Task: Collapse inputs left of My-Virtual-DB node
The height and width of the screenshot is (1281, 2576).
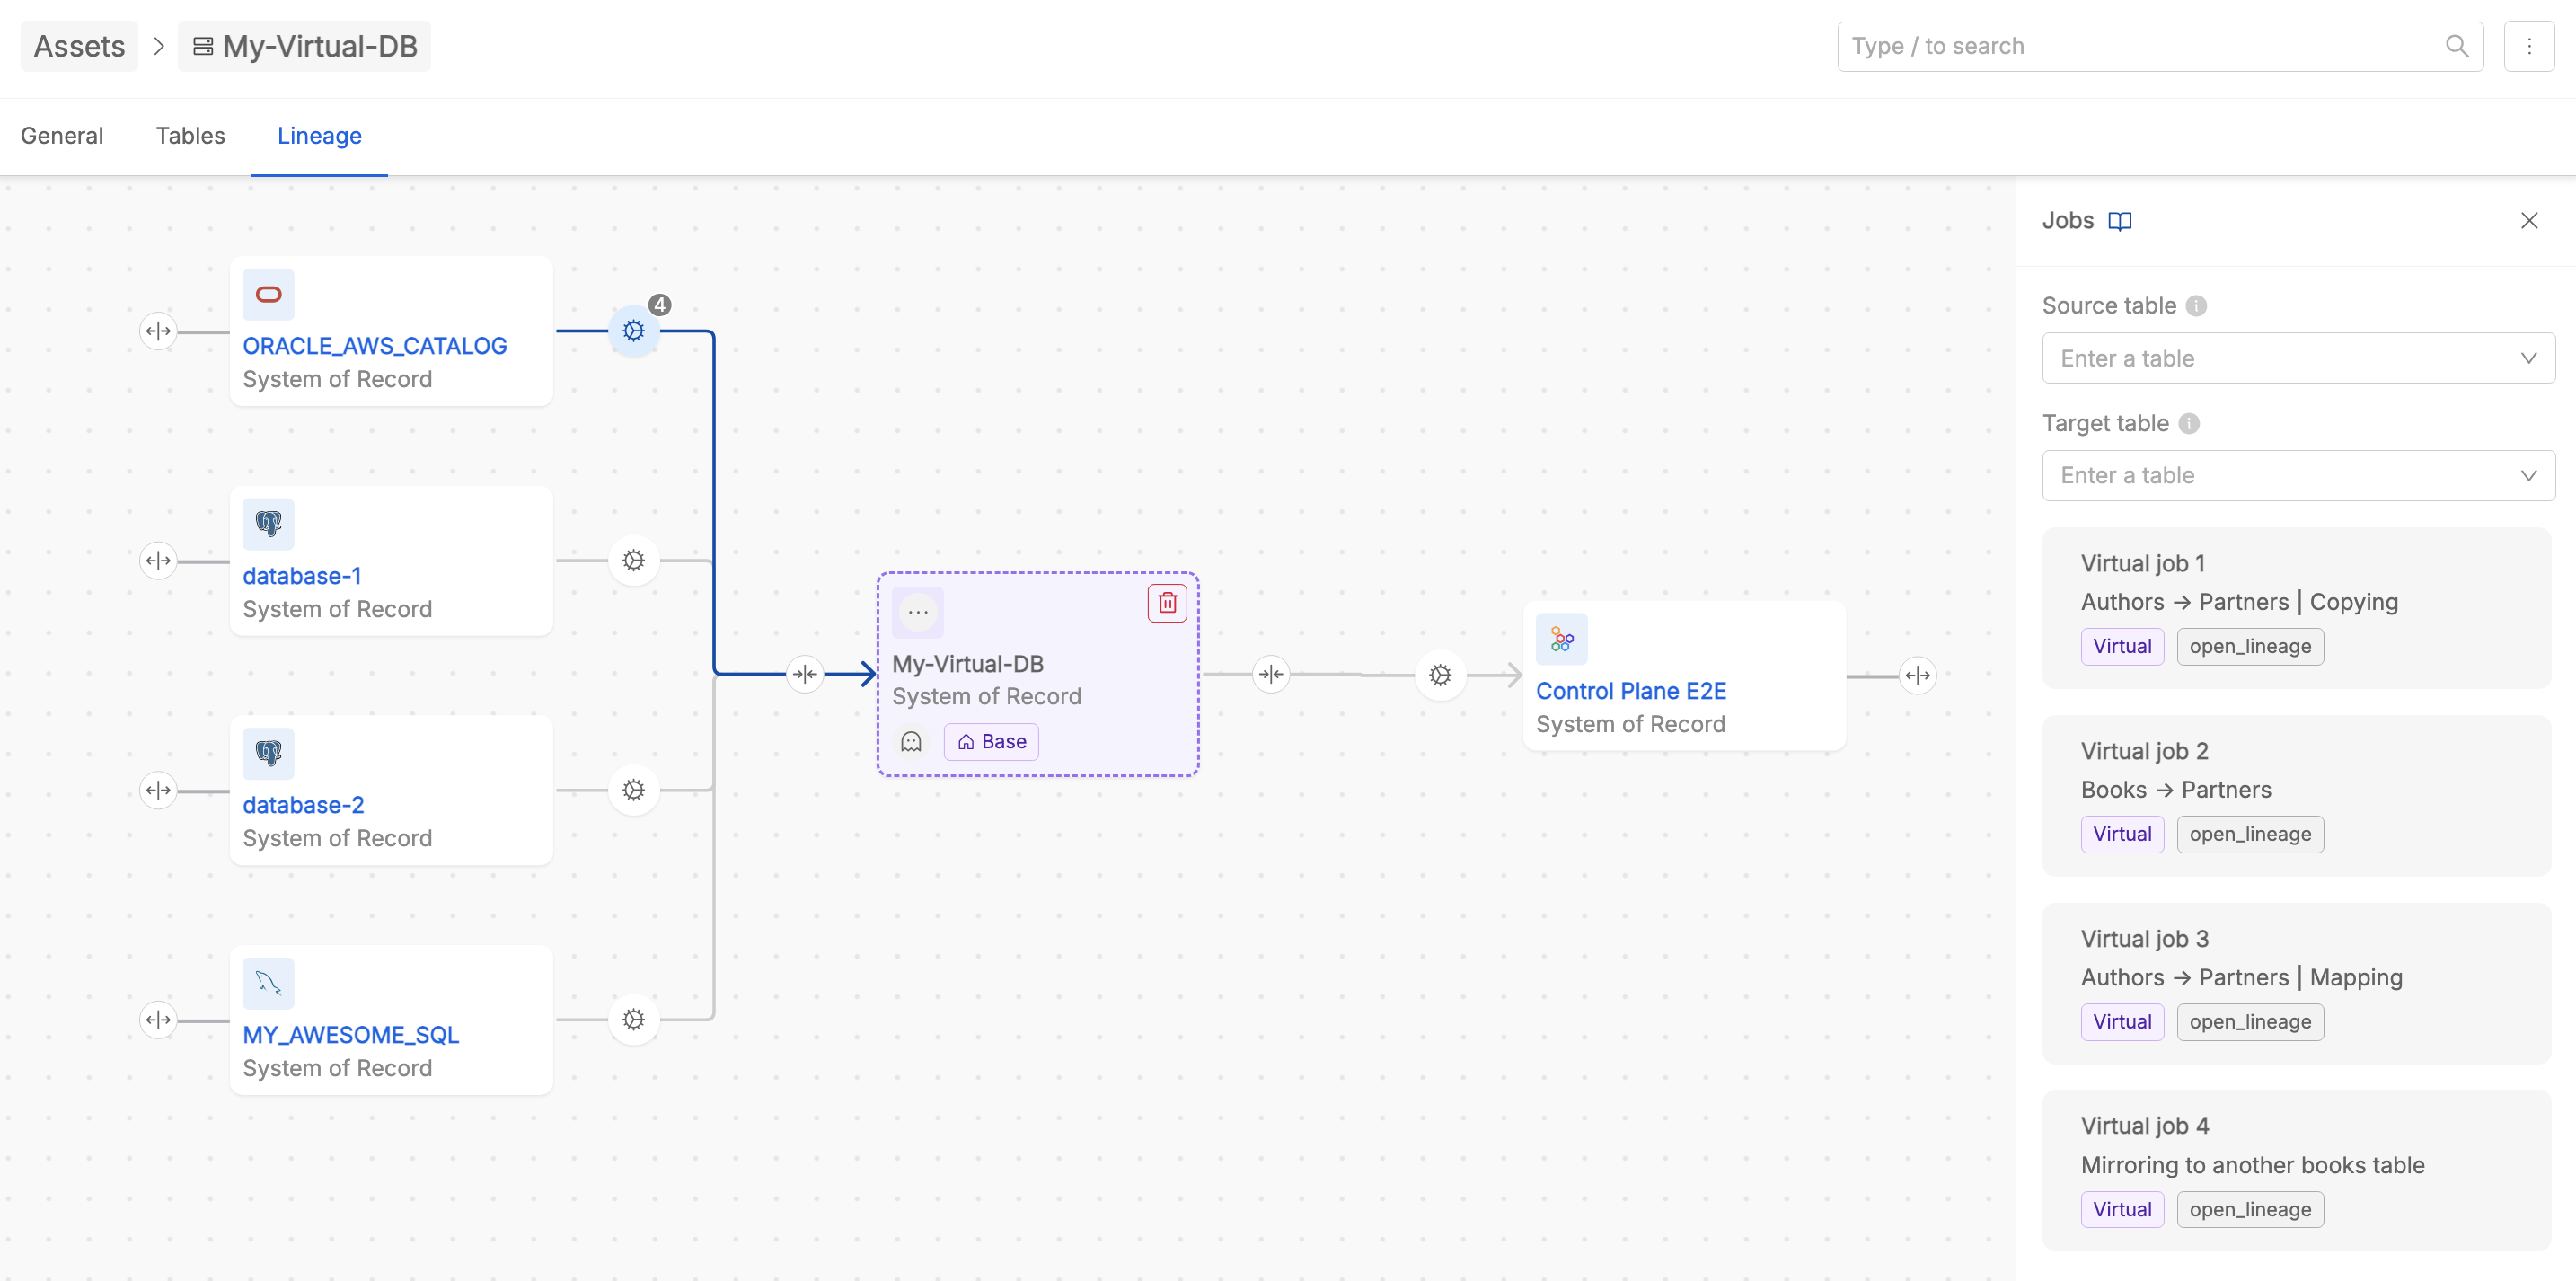Action: click(x=804, y=675)
